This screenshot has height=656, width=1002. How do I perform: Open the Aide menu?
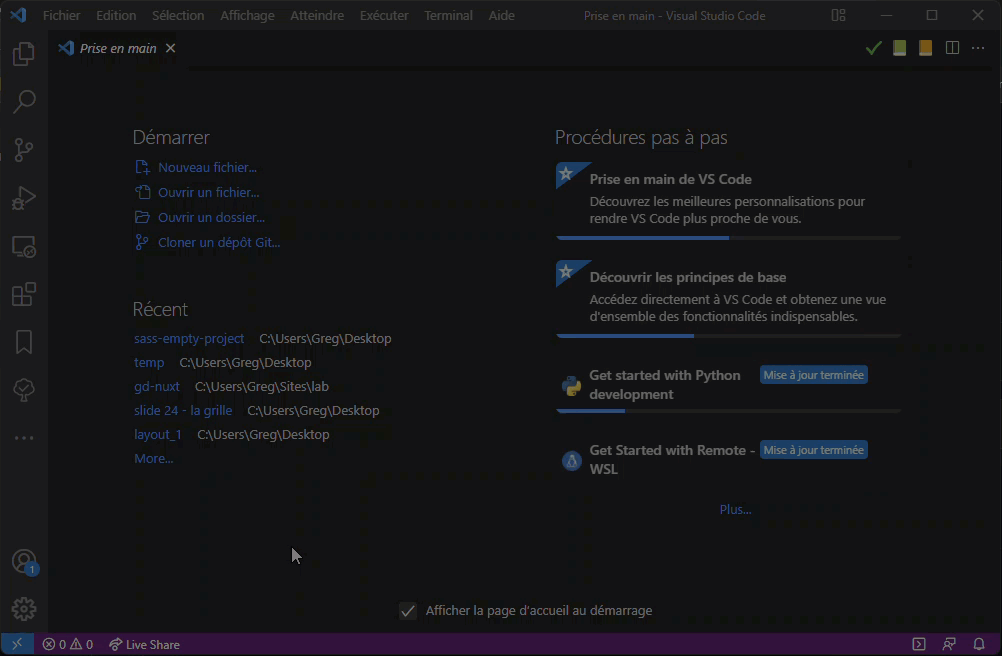click(x=502, y=15)
